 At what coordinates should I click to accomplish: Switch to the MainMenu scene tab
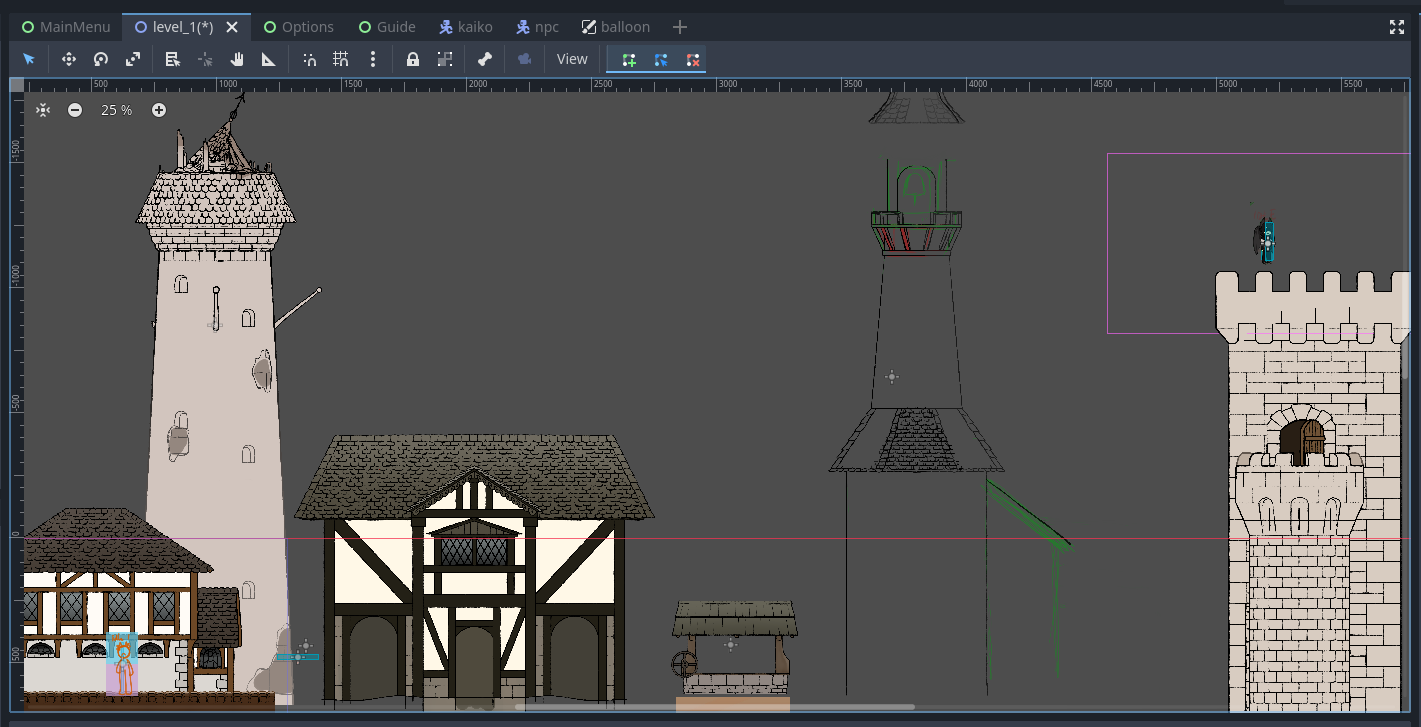(x=66, y=27)
